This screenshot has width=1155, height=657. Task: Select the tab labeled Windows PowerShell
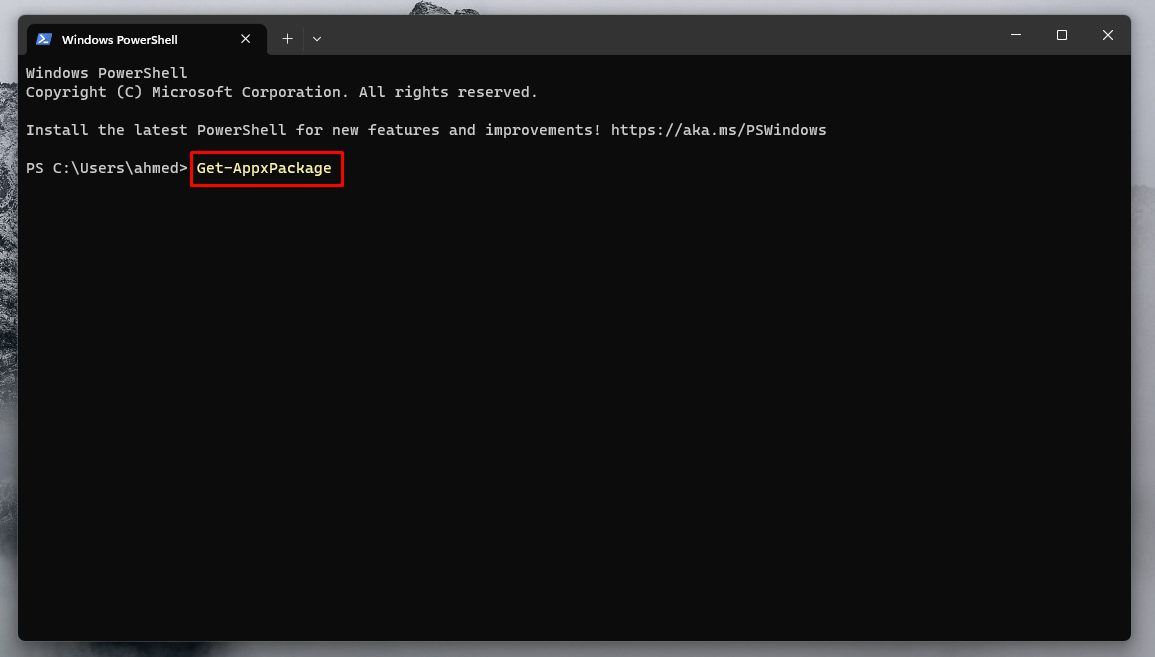(x=120, y=39)
